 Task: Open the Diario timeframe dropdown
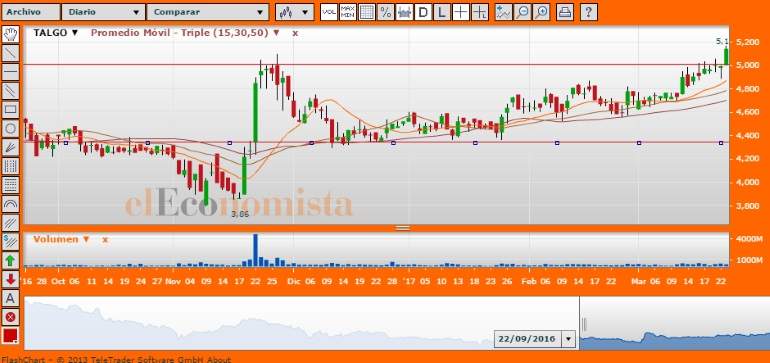[103, 12]
